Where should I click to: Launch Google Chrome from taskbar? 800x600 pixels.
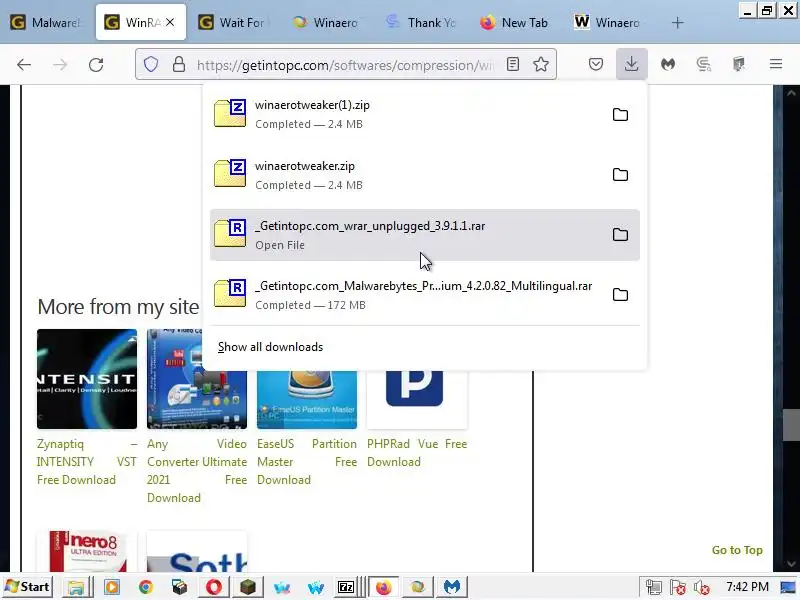click(x=146, y=587)
